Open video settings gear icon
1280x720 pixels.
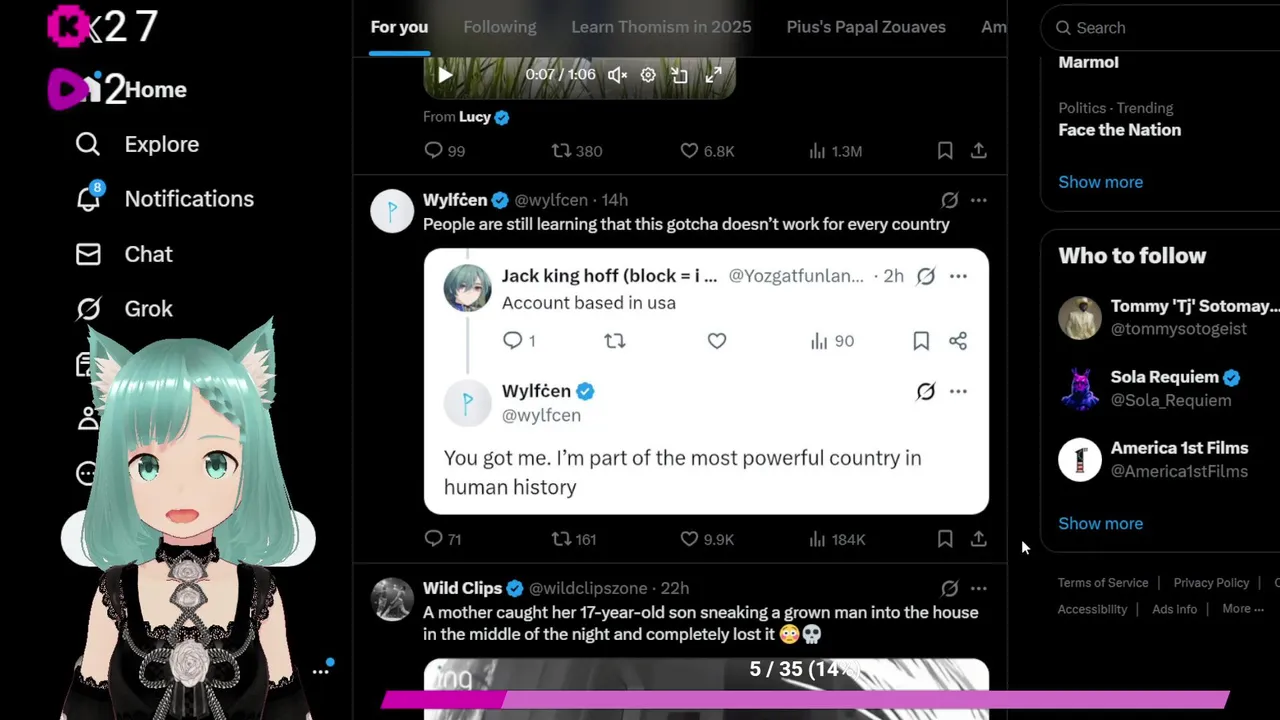[x=648, y=75]
